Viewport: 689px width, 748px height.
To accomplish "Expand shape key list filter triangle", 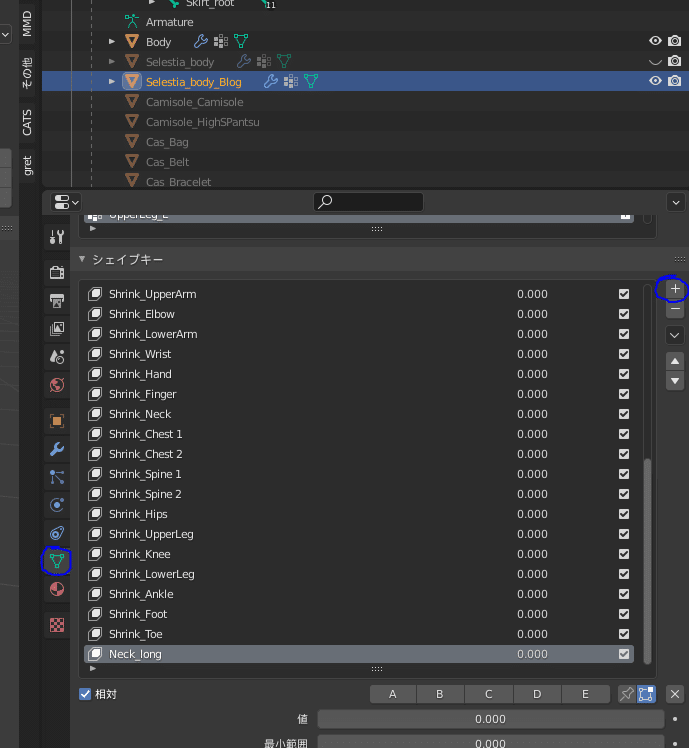I will [93, 668].
